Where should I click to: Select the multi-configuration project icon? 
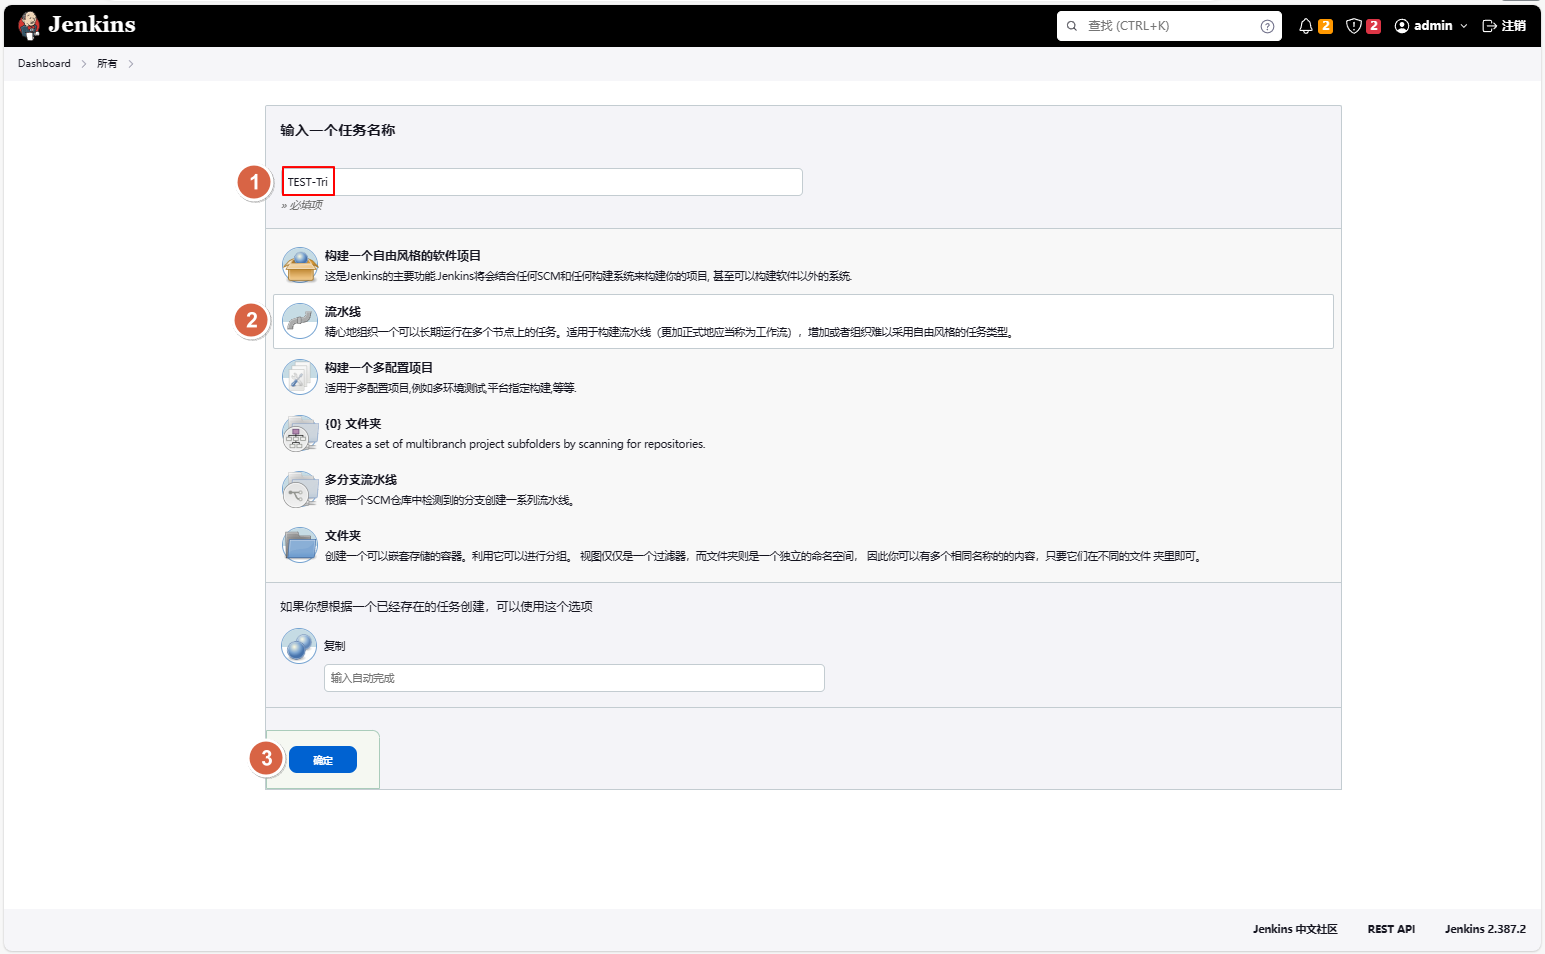300,377
